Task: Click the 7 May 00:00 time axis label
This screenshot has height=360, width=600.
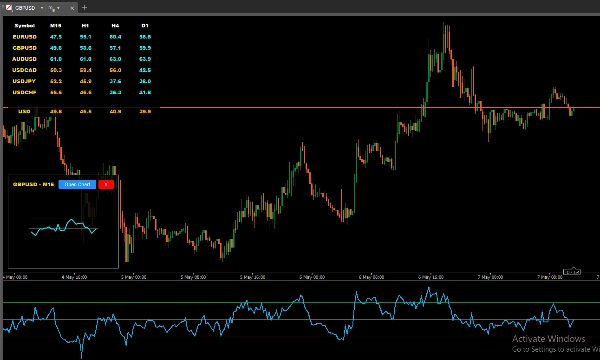Action: point(490,277)
